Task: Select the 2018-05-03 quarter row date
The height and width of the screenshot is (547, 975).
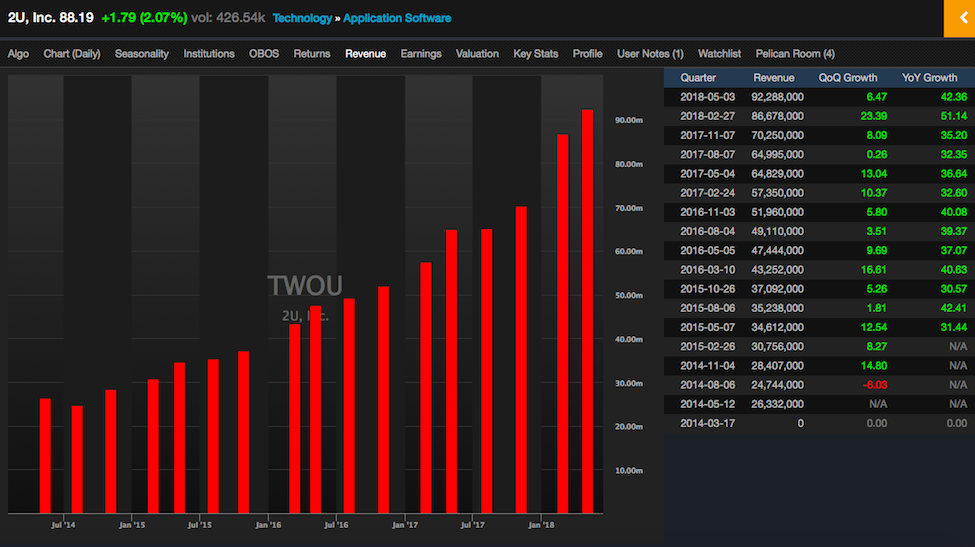Action: (707, 97)
